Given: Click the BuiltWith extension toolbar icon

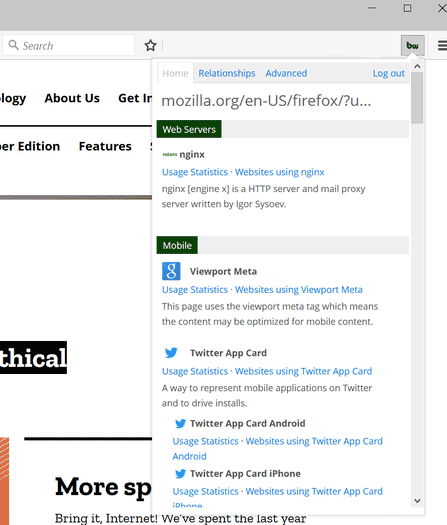Looking at the screenshot, I should click(x=413, y=46).
